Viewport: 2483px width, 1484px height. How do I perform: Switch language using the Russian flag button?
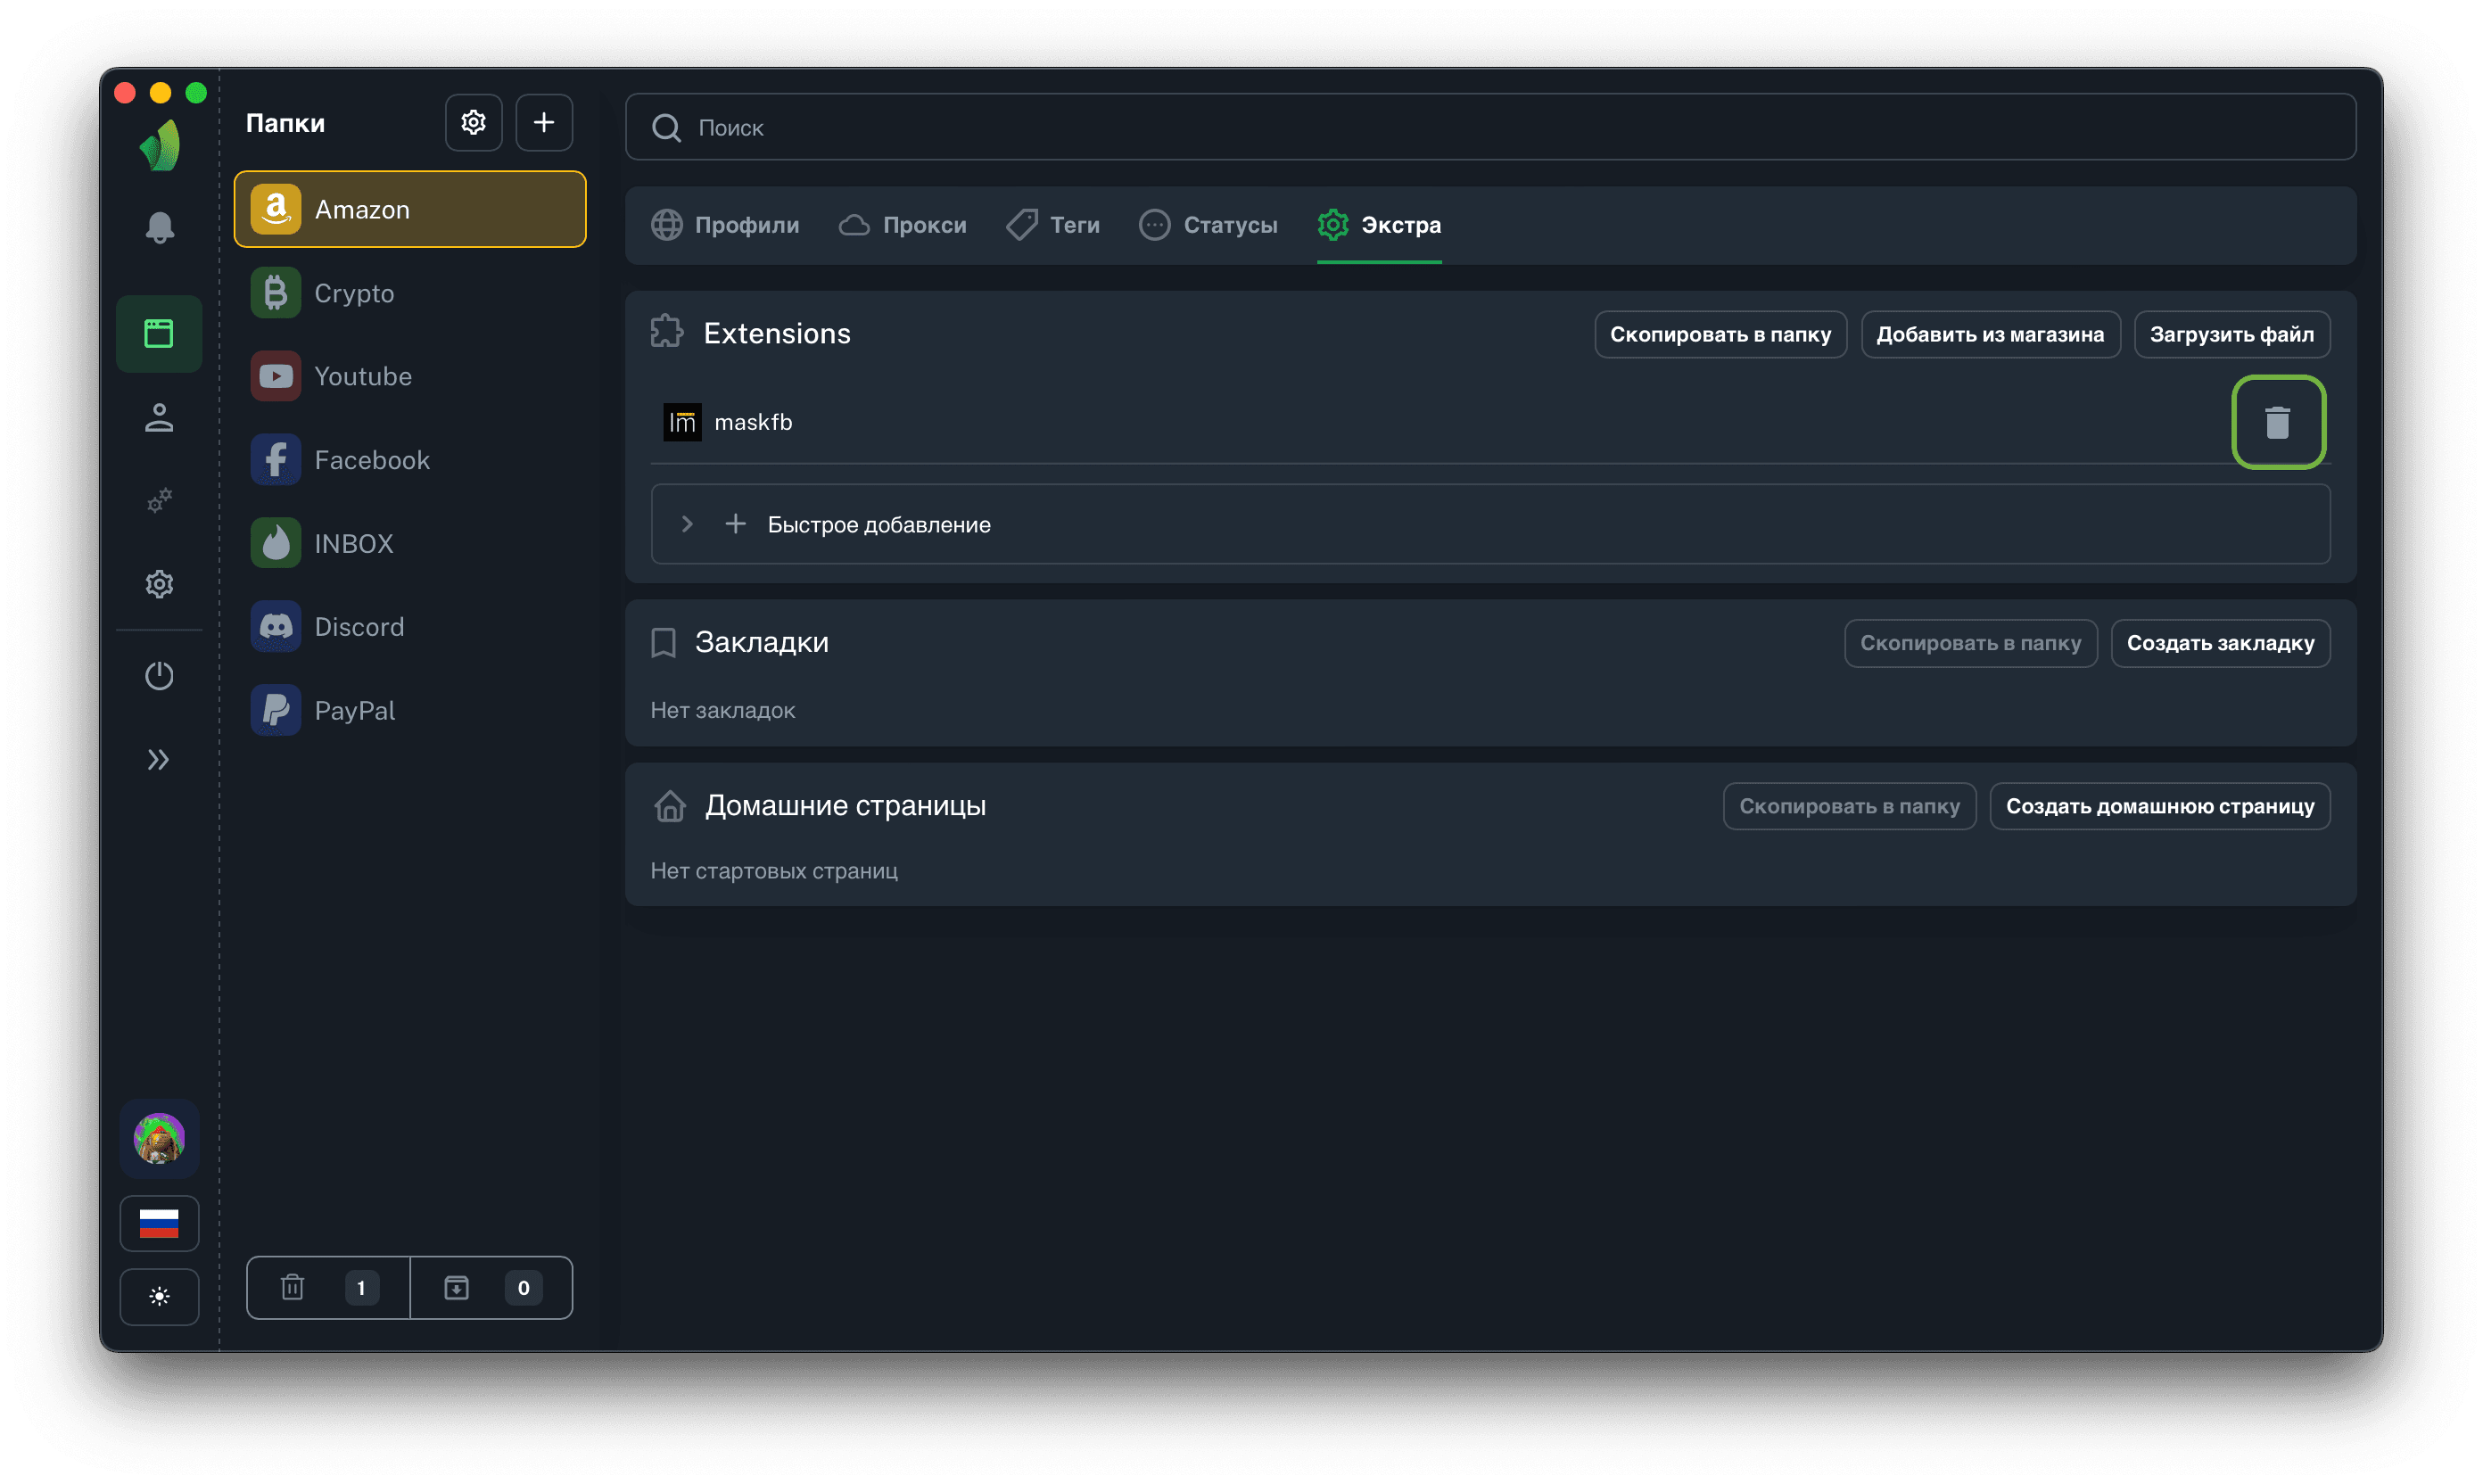159,1222
